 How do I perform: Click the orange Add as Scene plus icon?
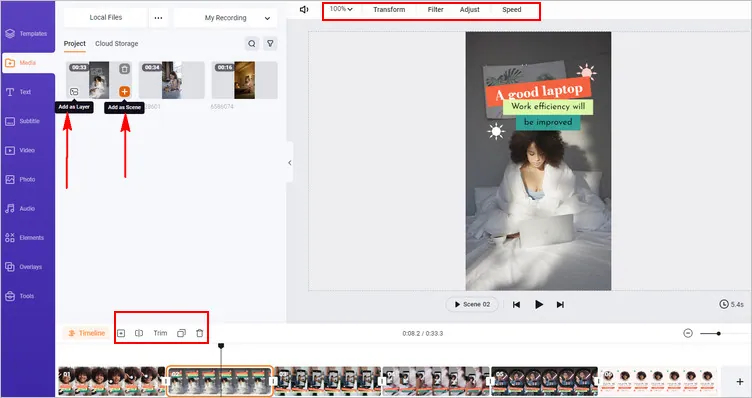(124, 92)
